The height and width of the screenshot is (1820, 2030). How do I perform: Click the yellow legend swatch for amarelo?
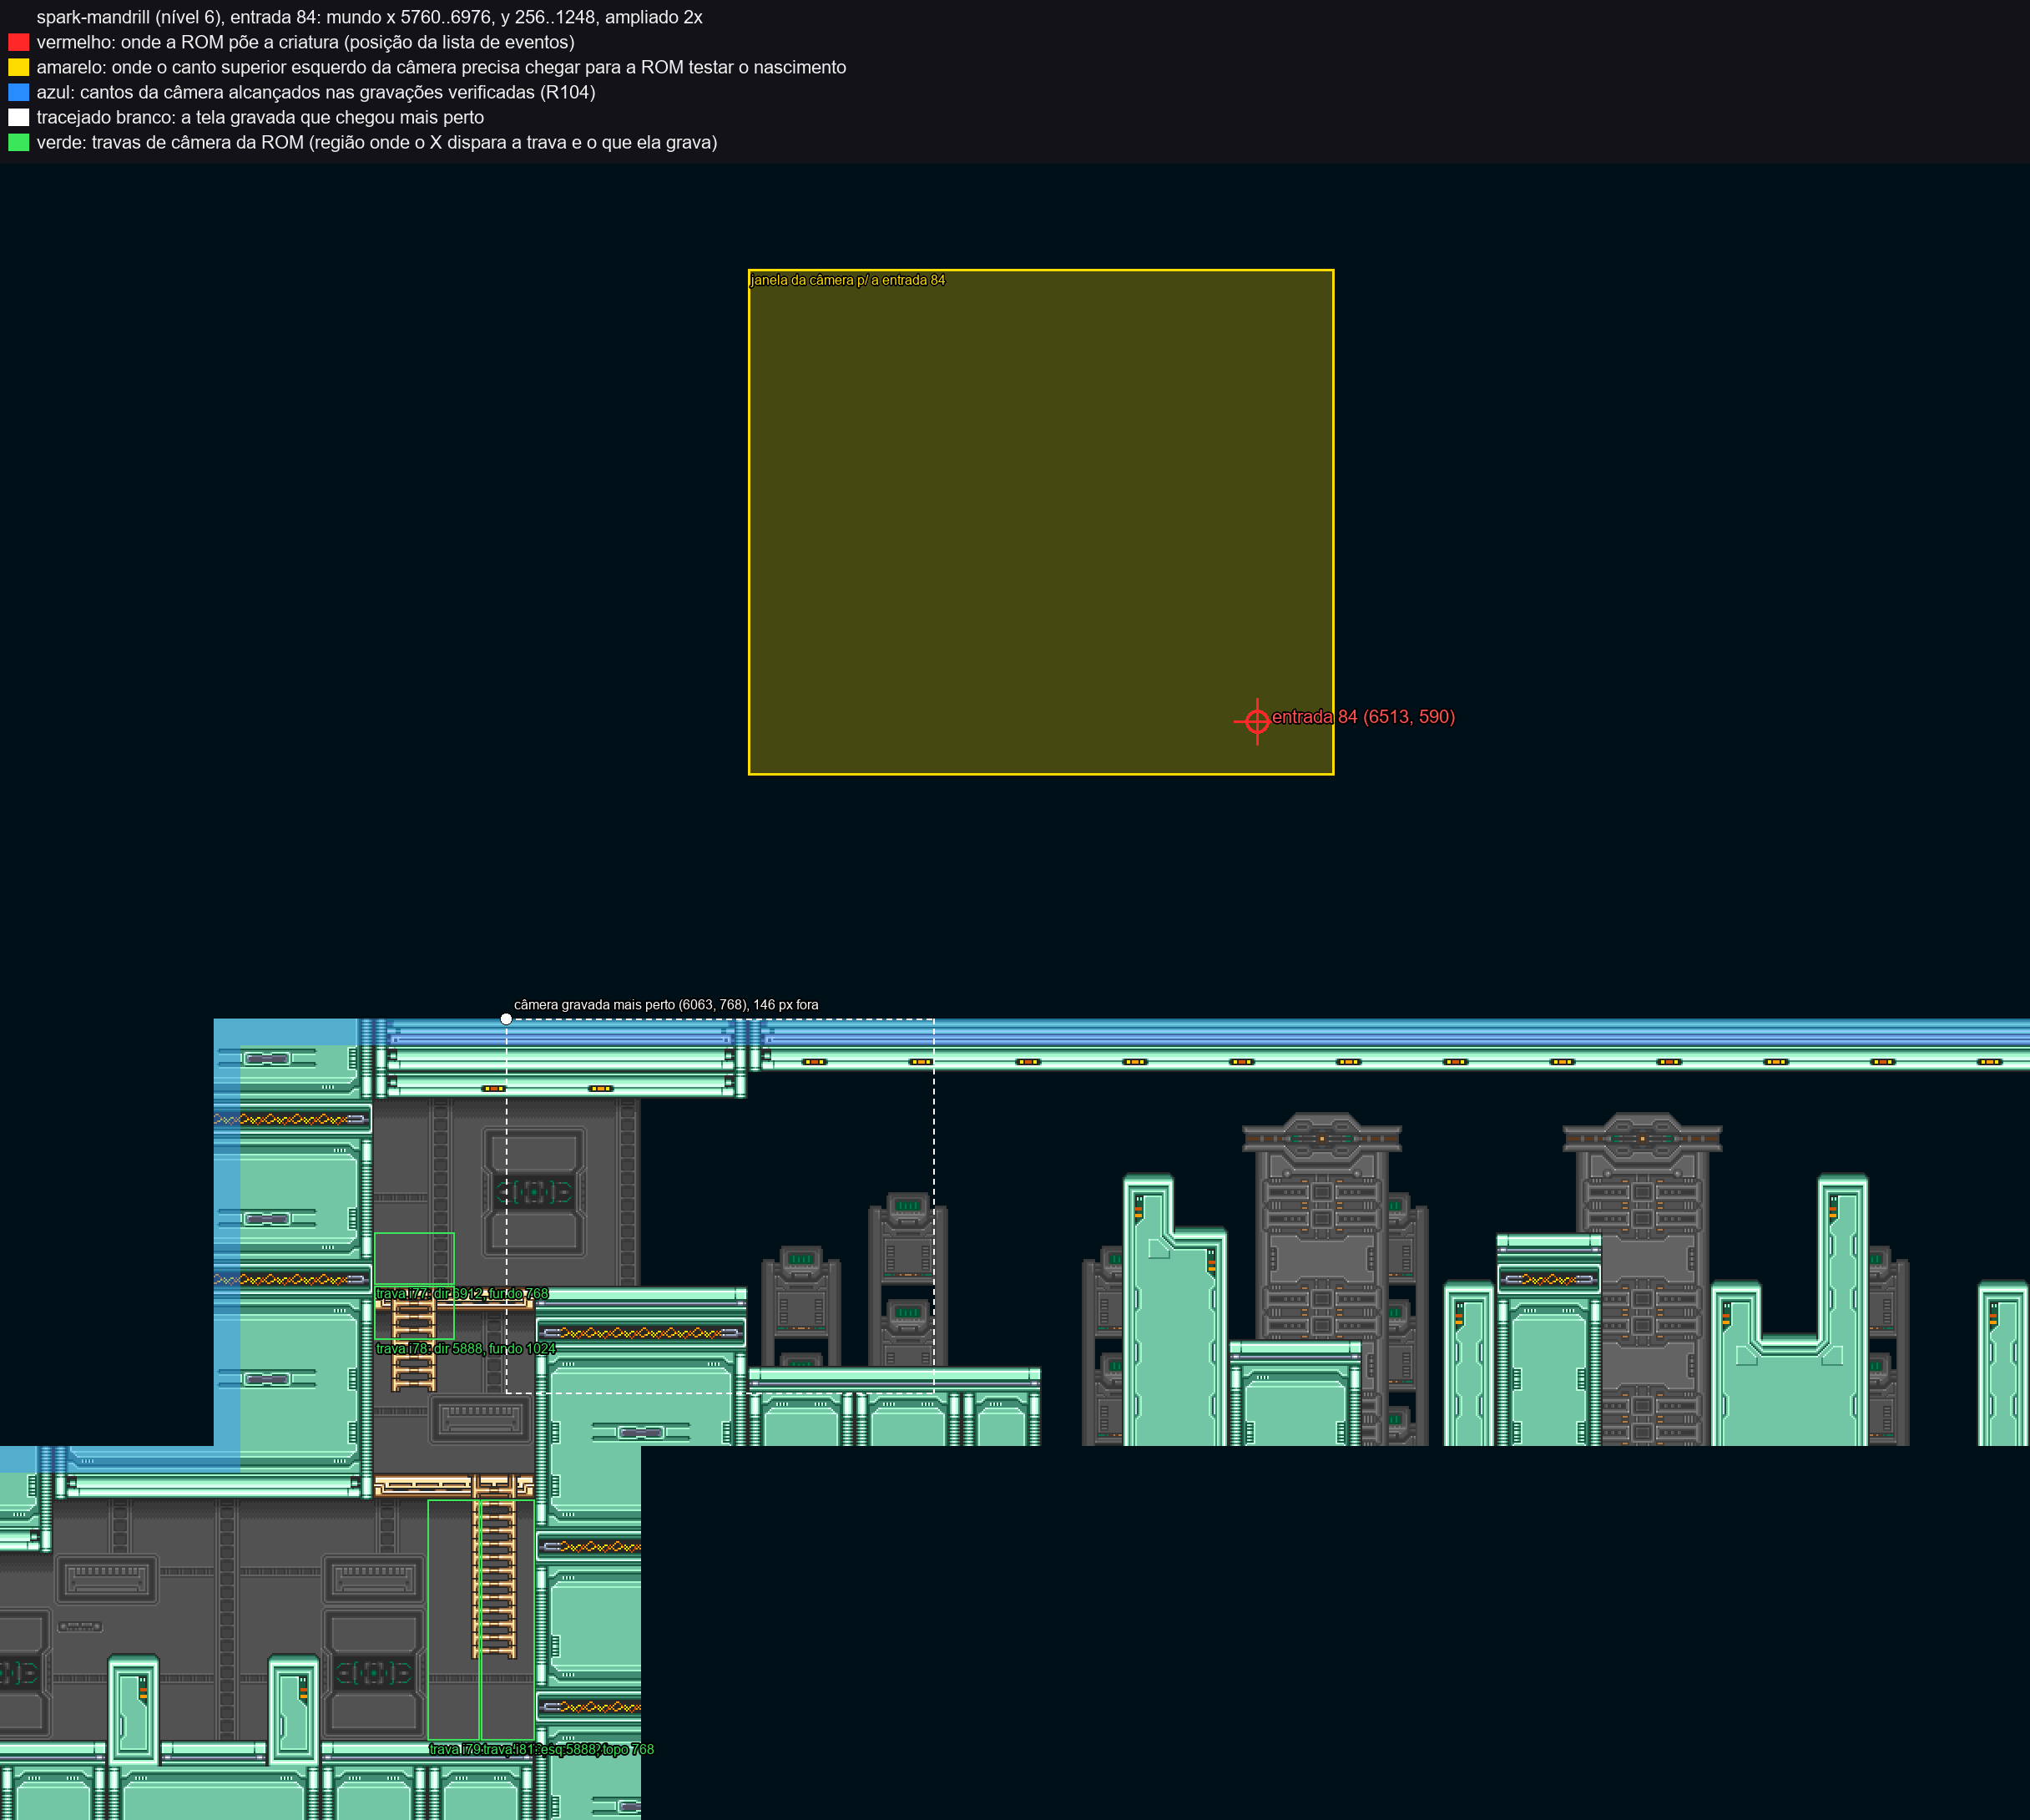click(x=18, y=67)
